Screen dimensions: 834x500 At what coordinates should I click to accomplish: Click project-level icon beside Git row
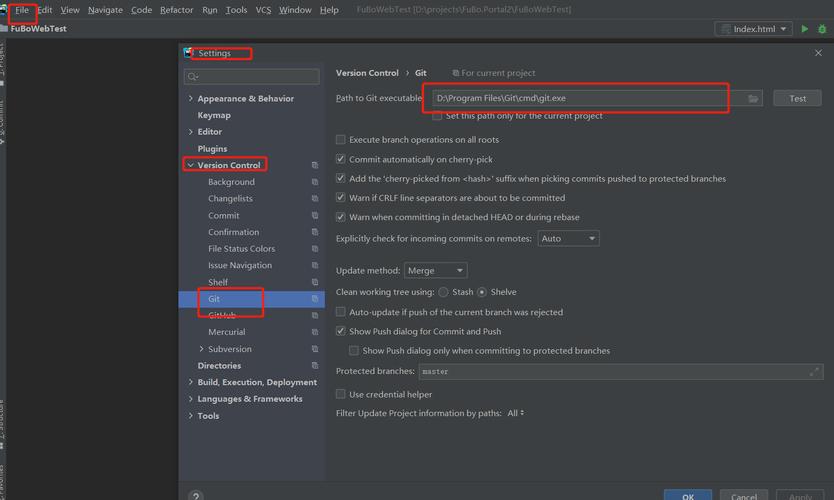[x=315, y=299]
